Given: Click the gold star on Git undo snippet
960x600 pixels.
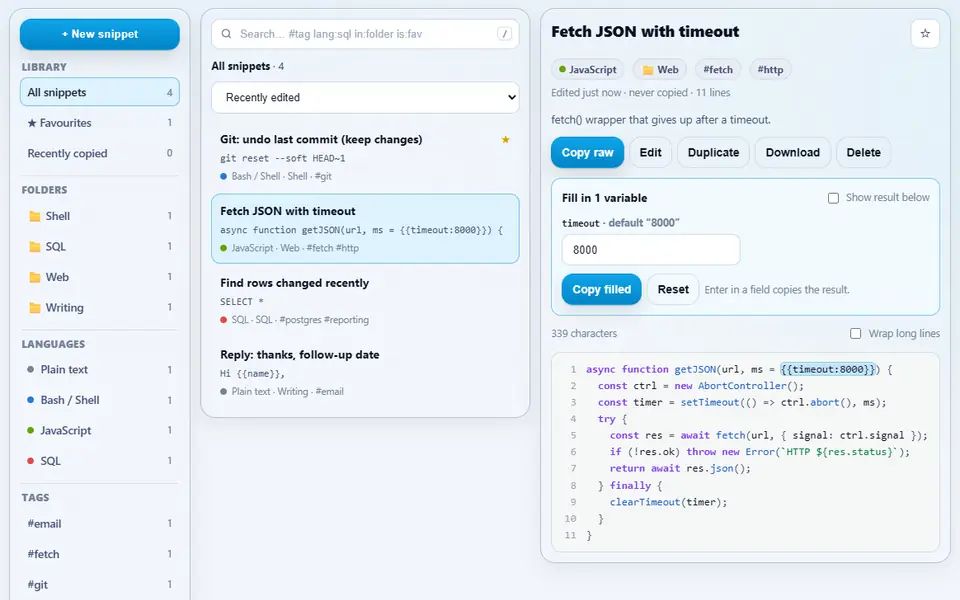Looking at the screenshot, I should point(505,140).
